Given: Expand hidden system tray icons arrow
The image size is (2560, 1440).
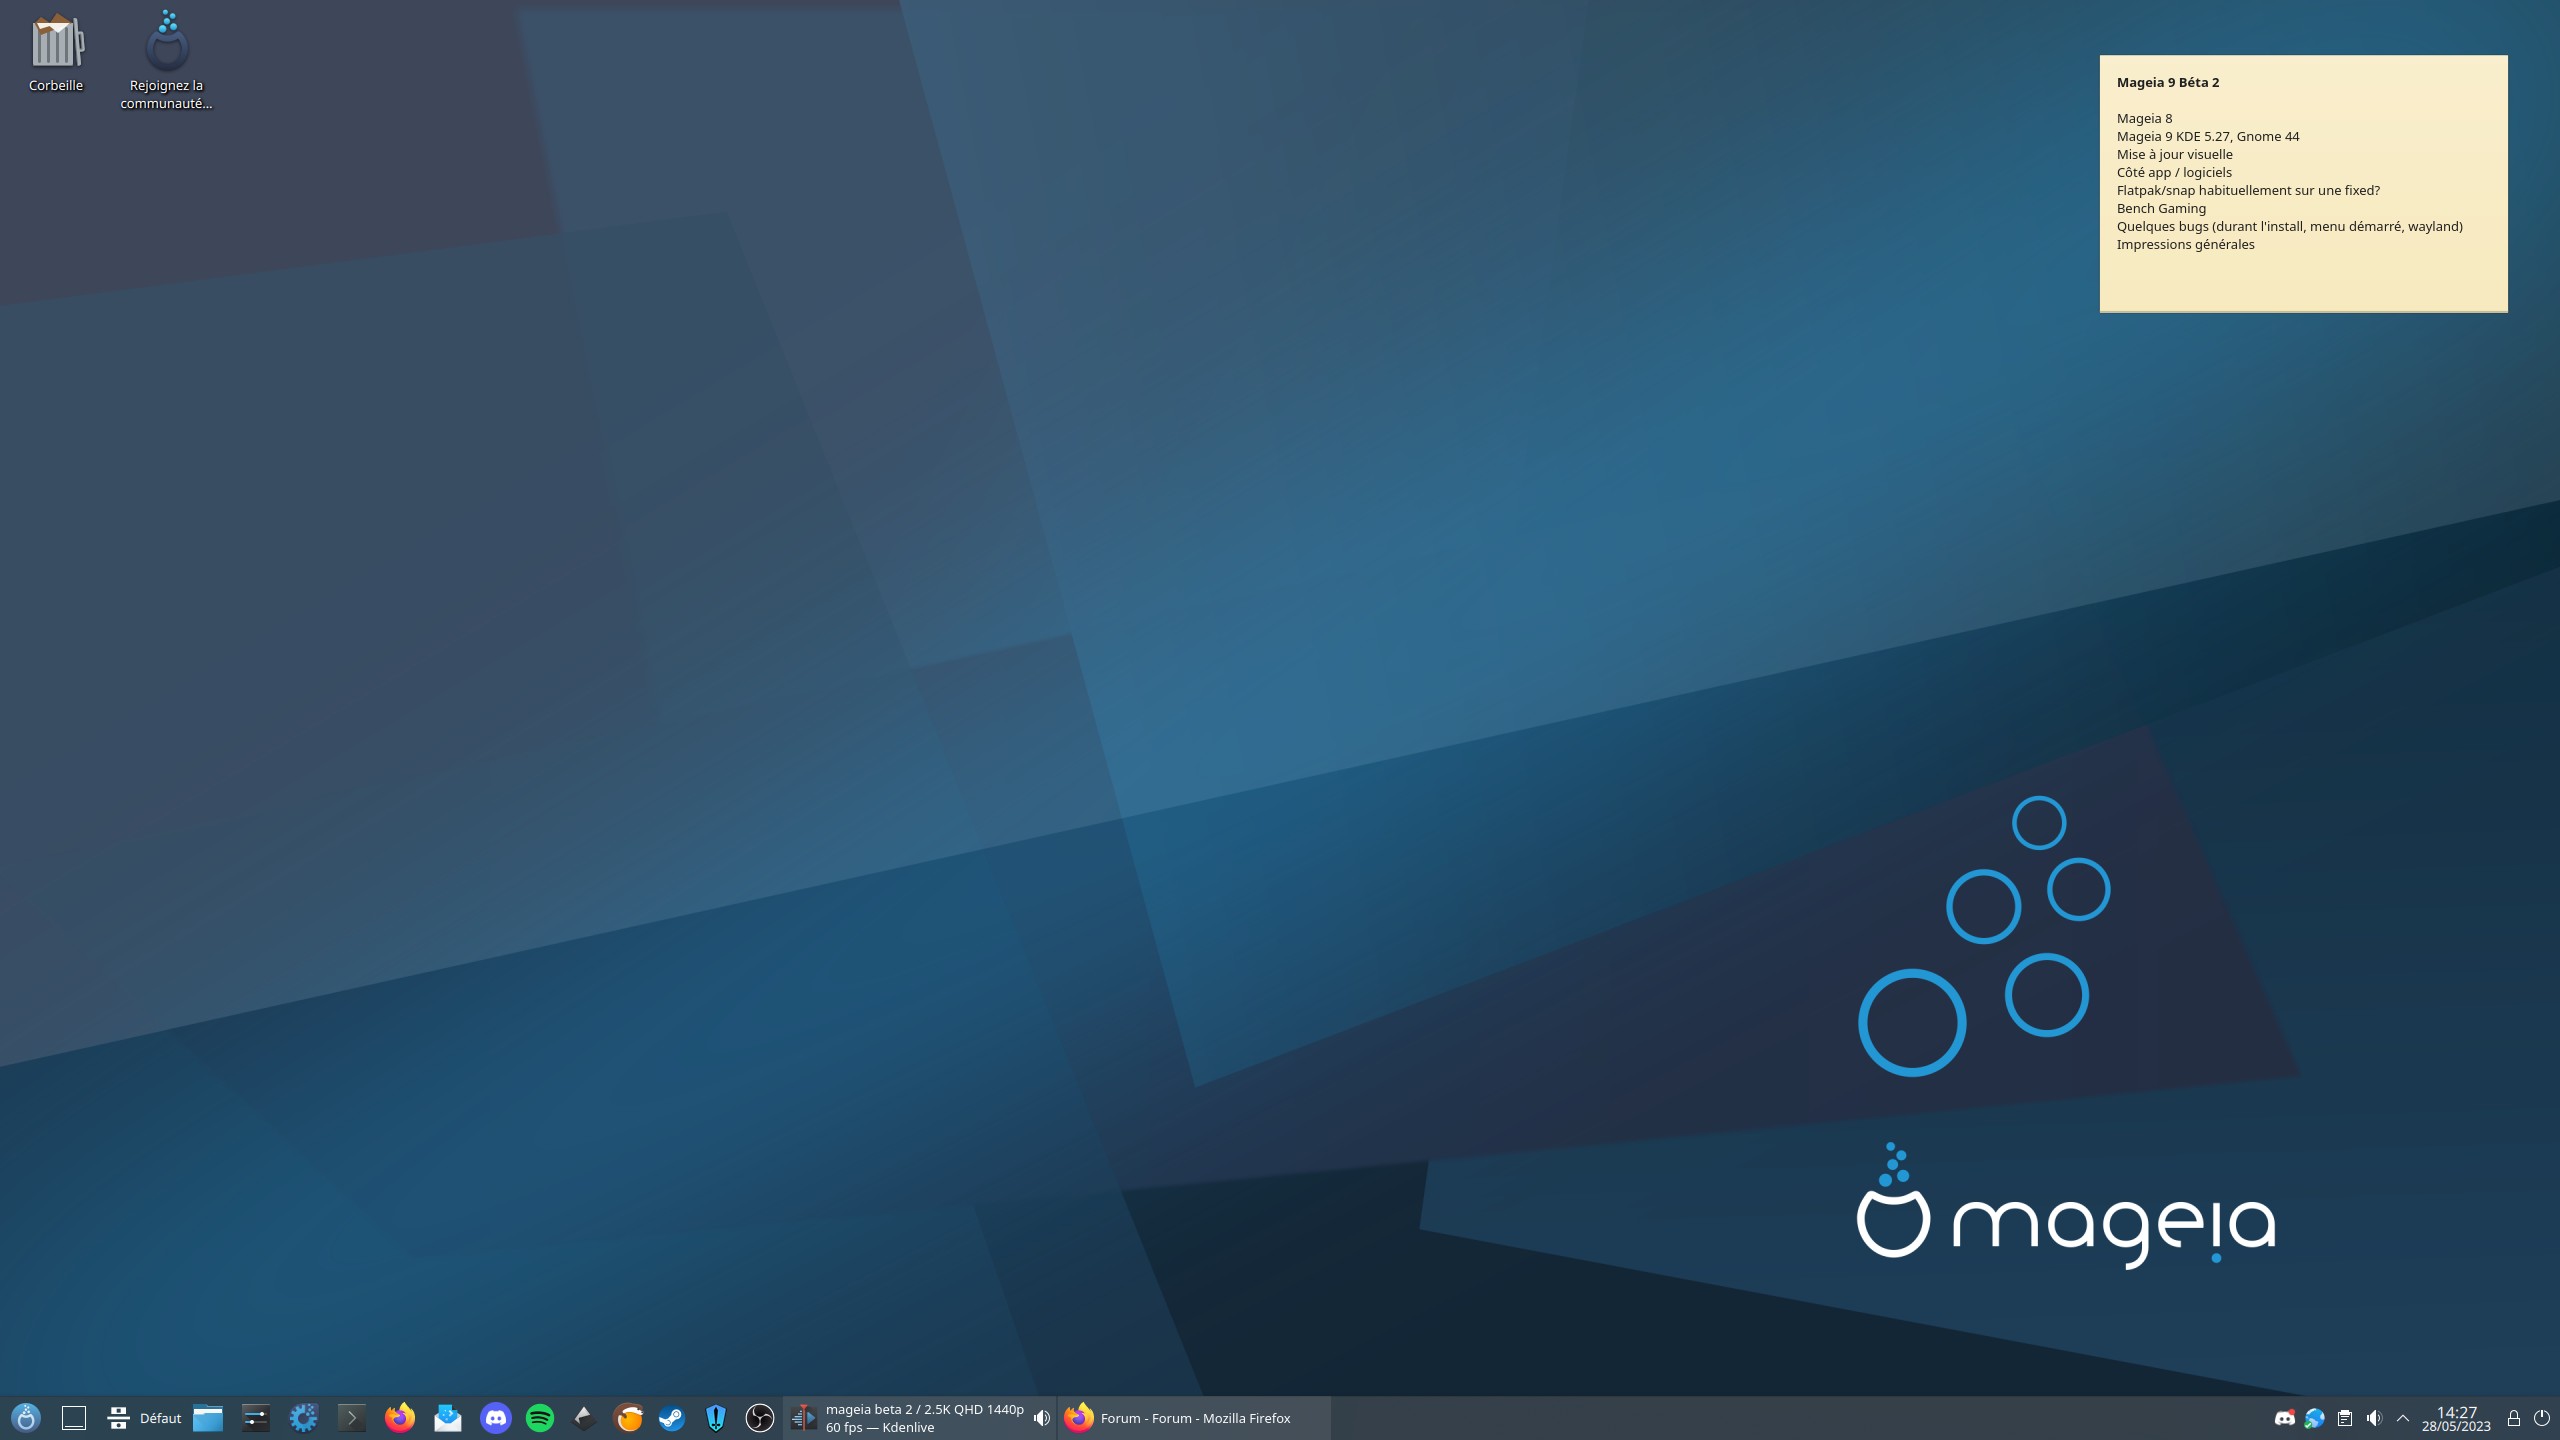Looking at the screenshot, I should tap(2403, 1418).
